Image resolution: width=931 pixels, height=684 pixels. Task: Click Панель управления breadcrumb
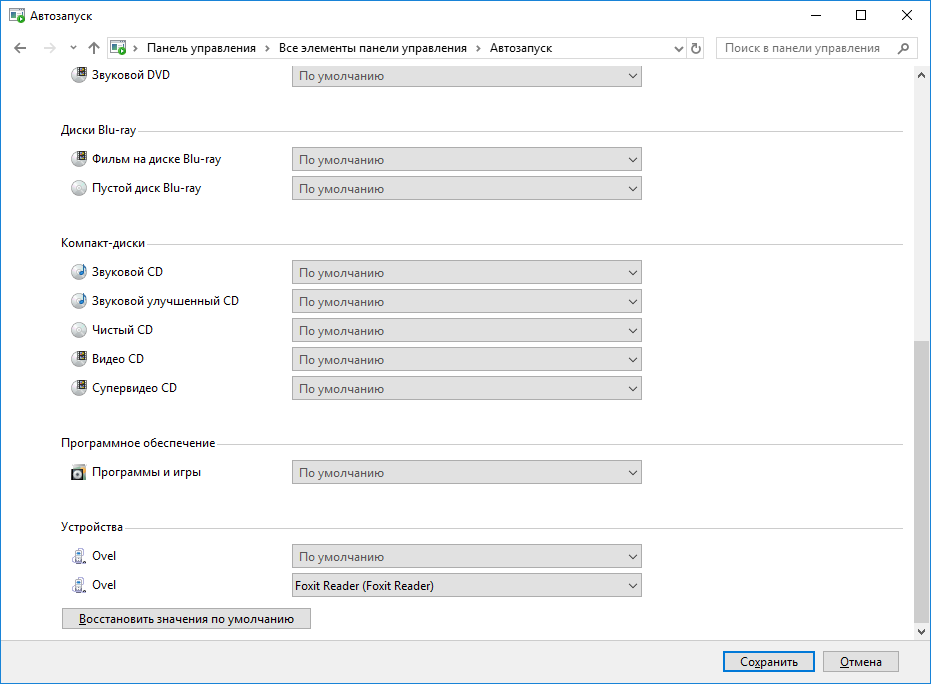tap(201, 48)
